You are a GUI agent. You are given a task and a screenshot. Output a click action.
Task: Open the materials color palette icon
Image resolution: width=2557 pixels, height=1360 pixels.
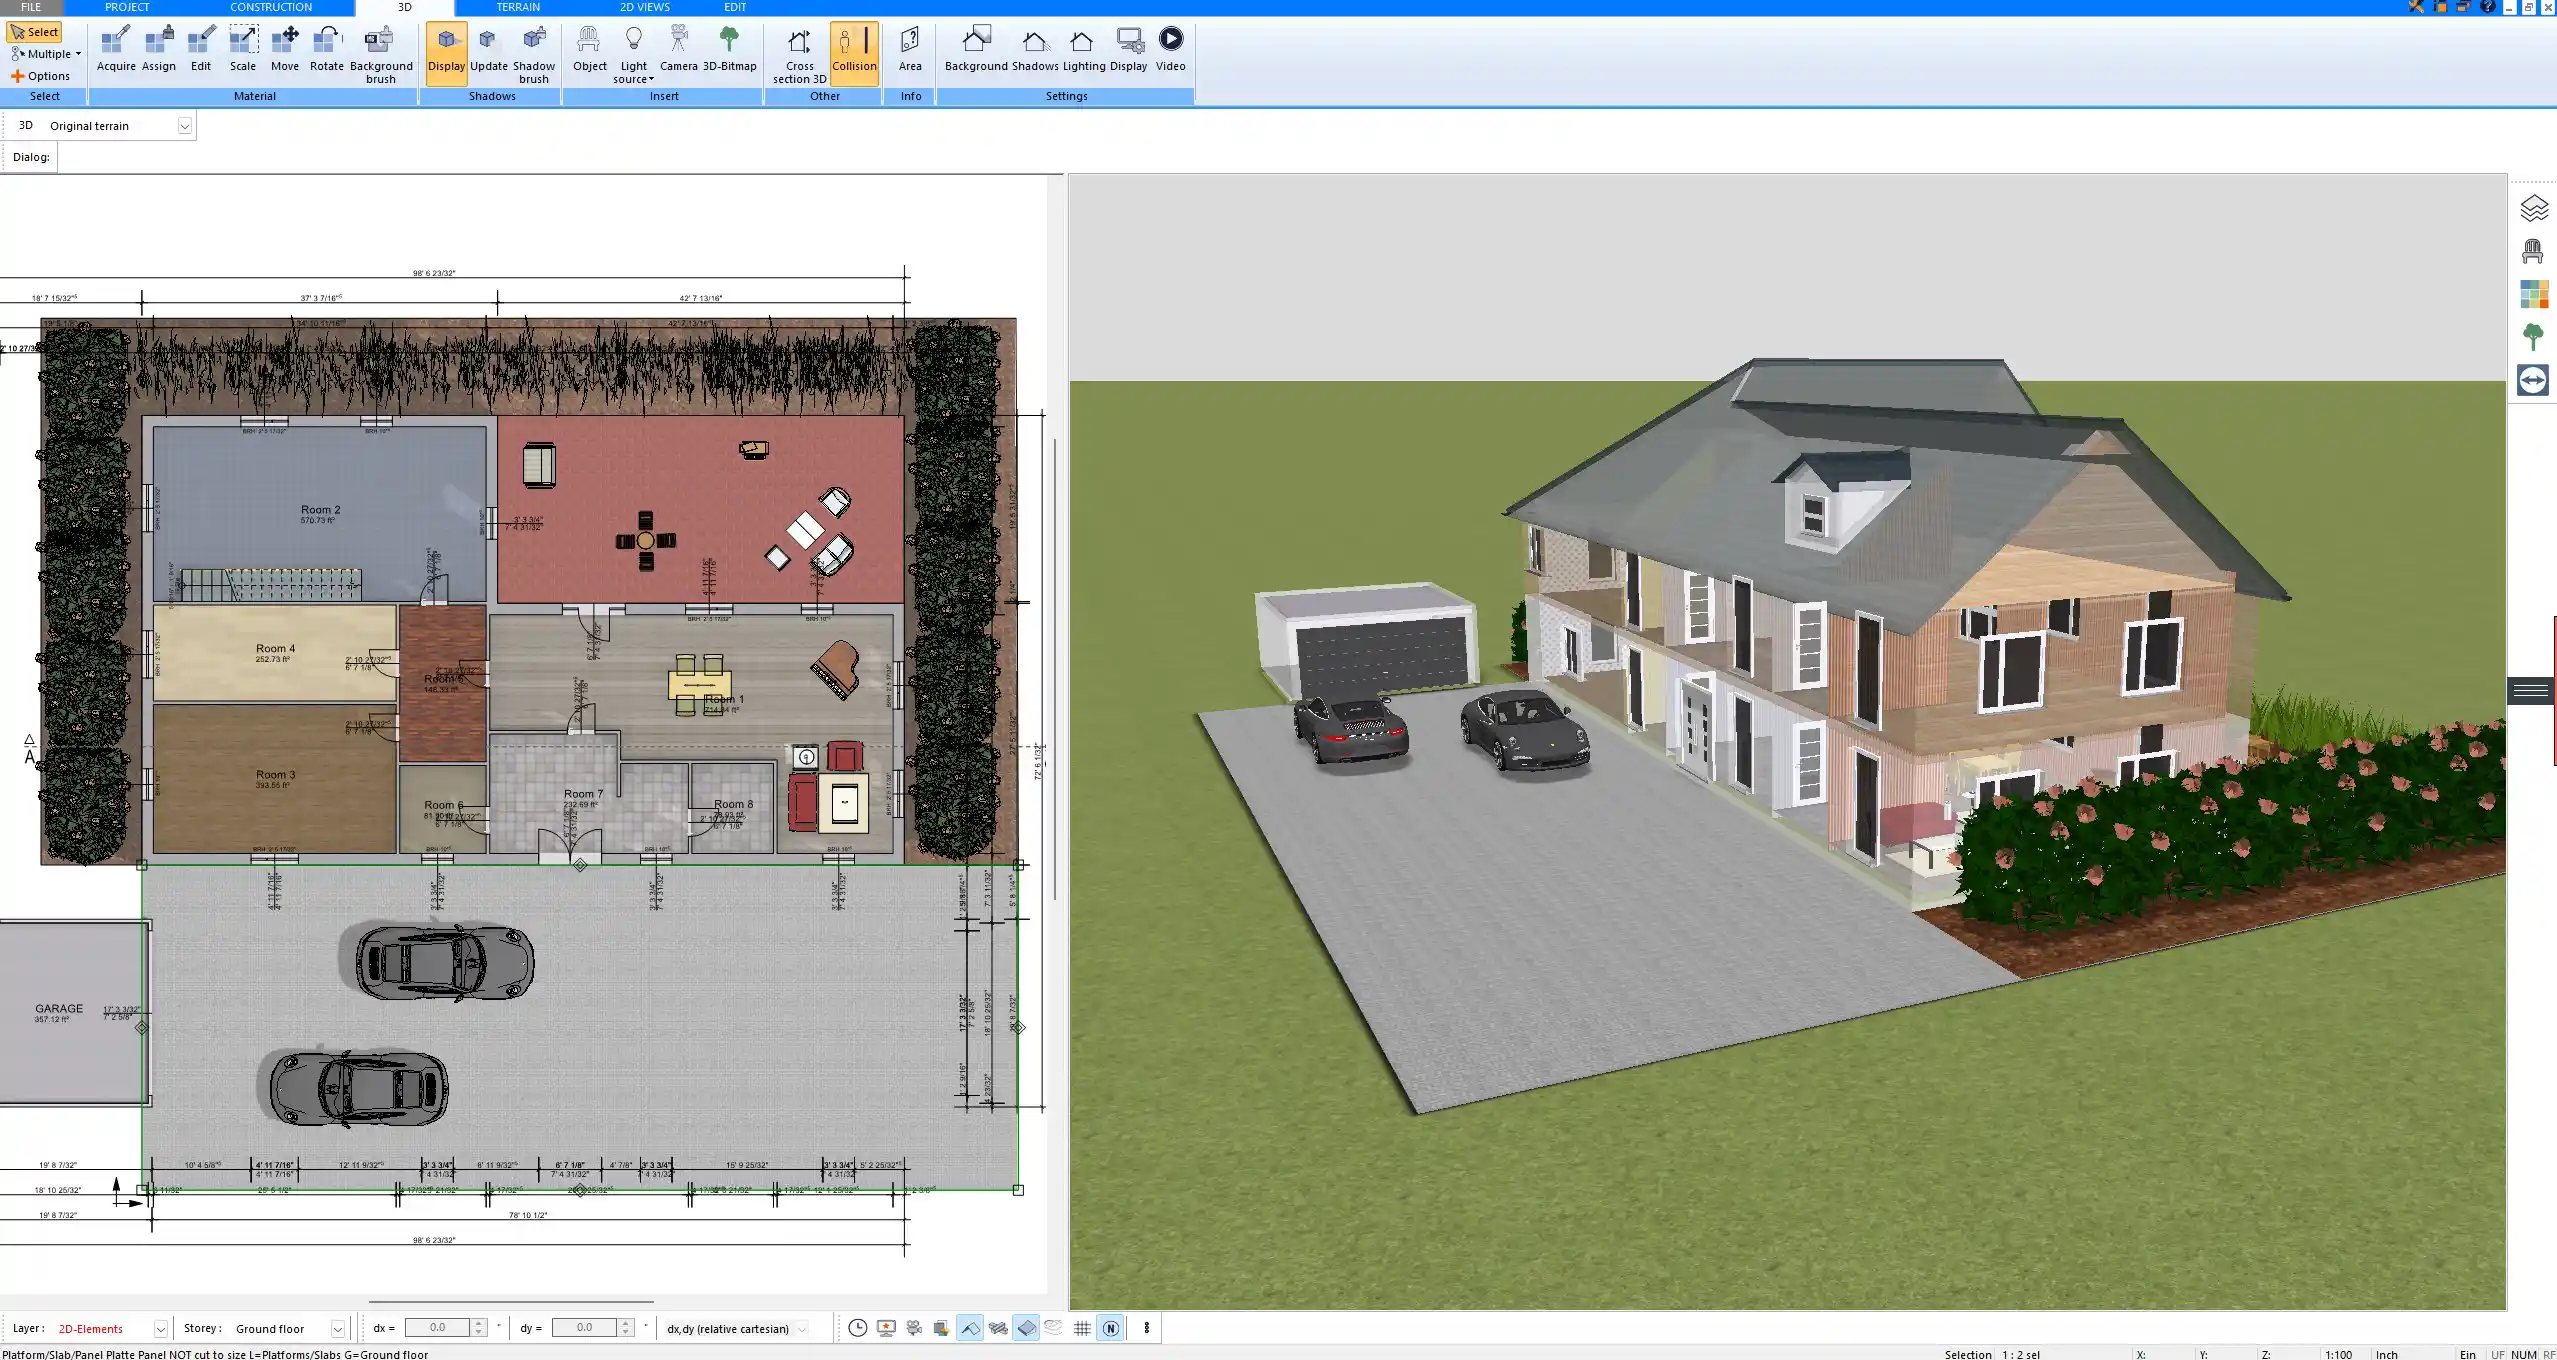coord(2533,294)
